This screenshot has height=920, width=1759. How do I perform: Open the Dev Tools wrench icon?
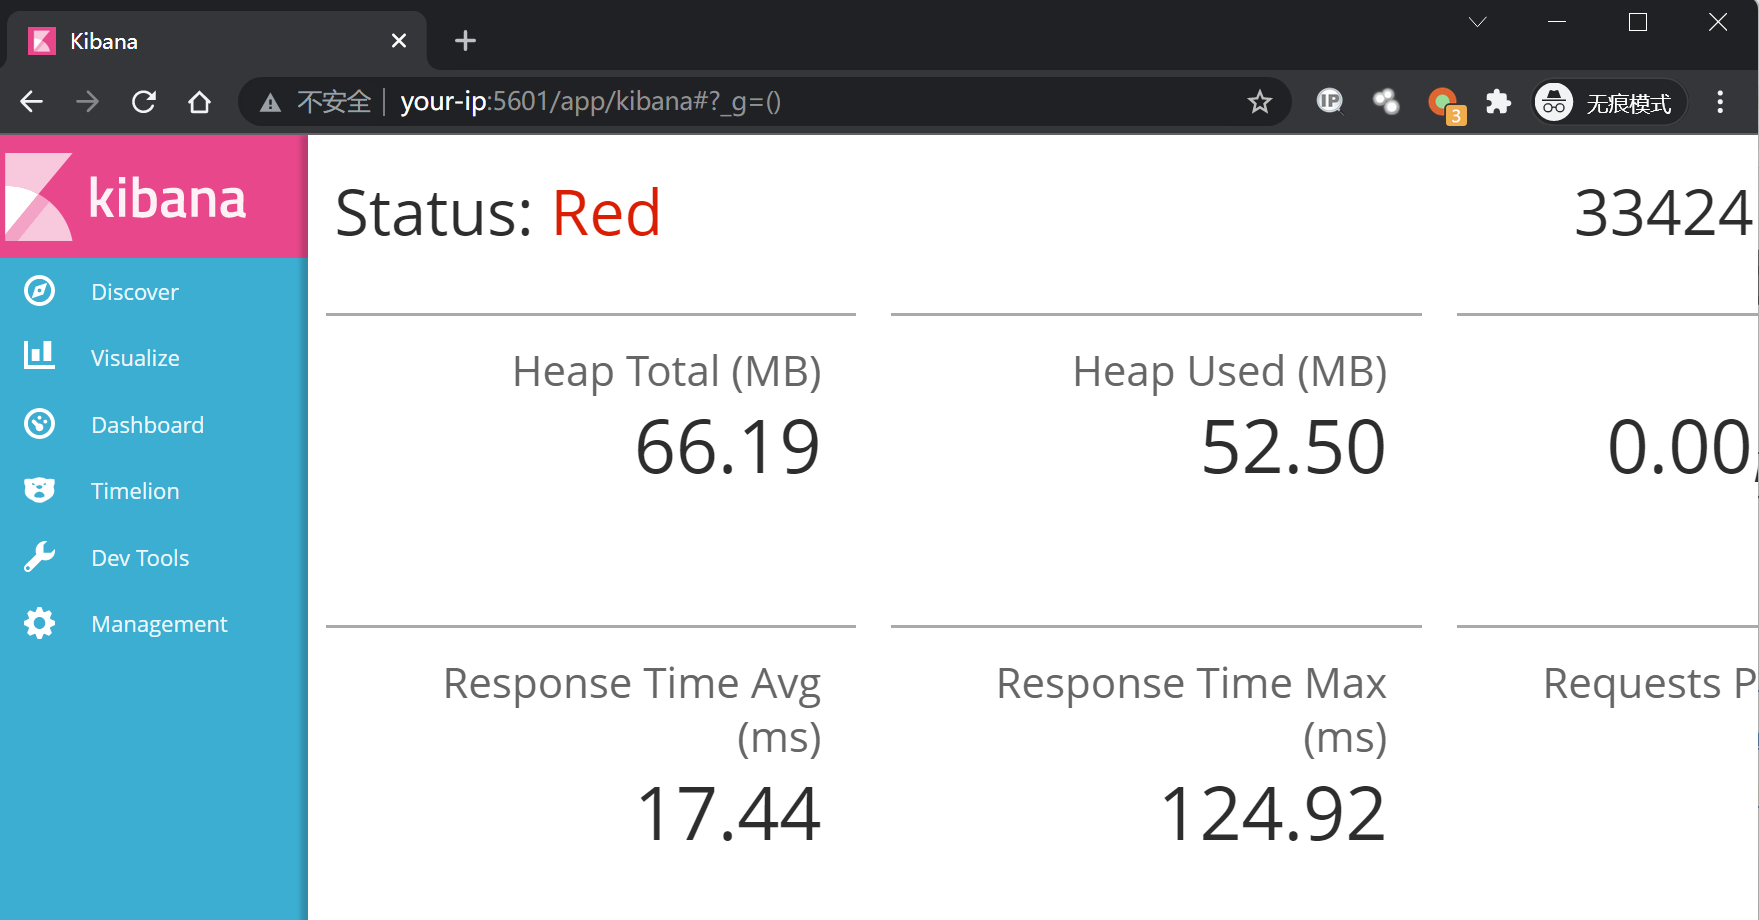(x=39, y=557)
